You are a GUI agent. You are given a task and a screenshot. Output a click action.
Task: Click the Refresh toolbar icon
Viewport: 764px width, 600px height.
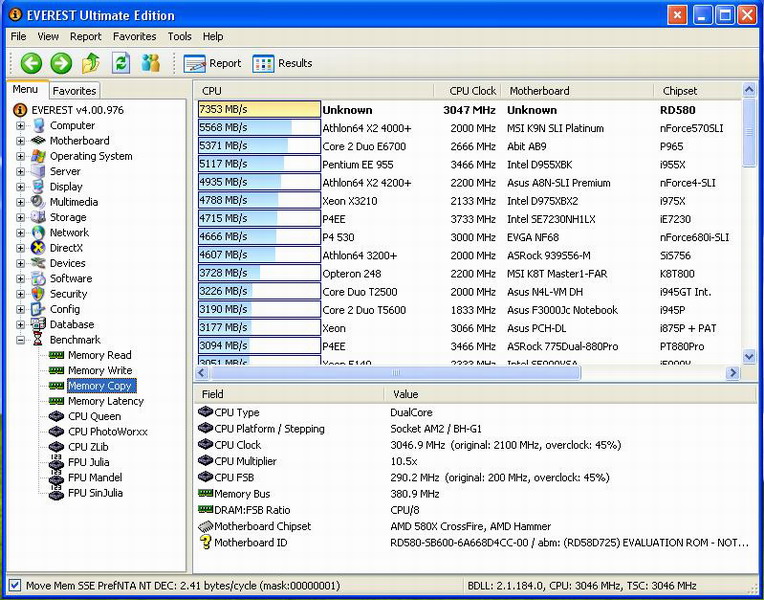(x=121, y=63)
